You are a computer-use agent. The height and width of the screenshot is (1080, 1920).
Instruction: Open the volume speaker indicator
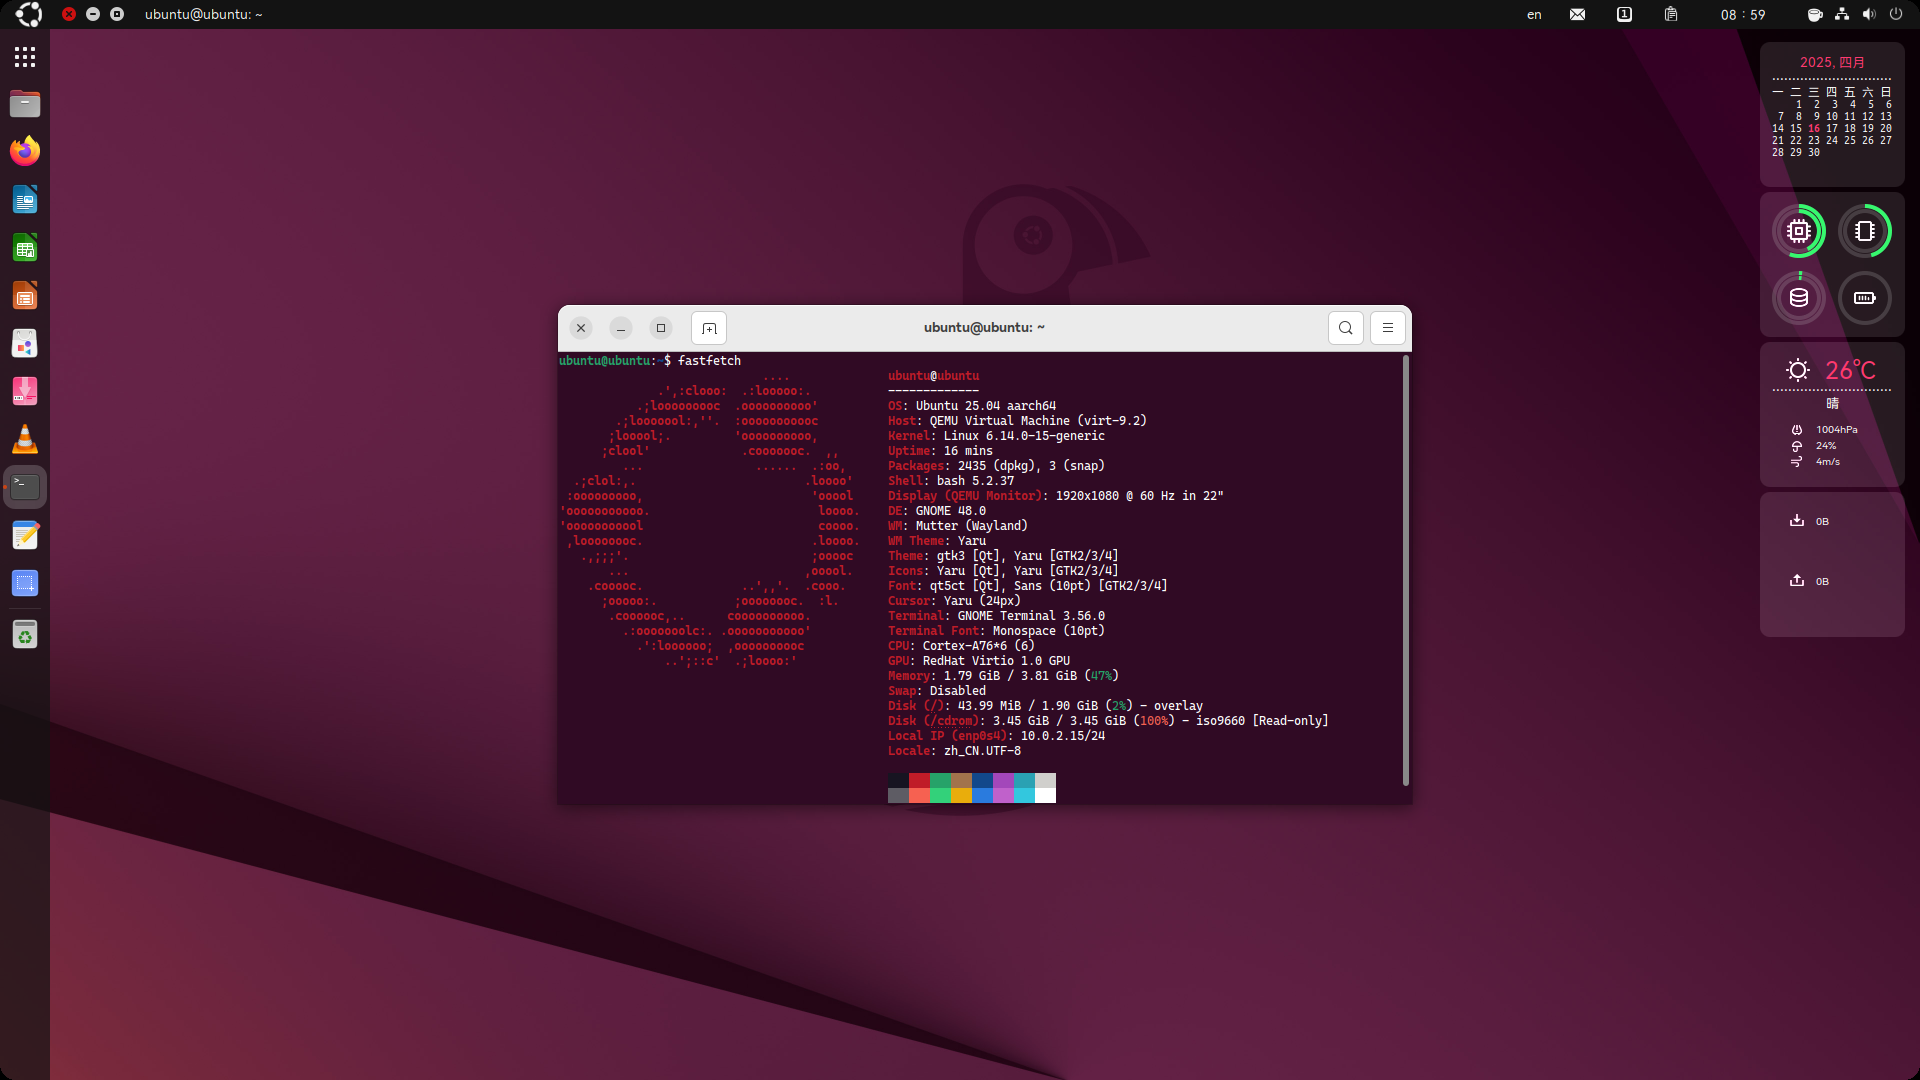point(1869,14)
